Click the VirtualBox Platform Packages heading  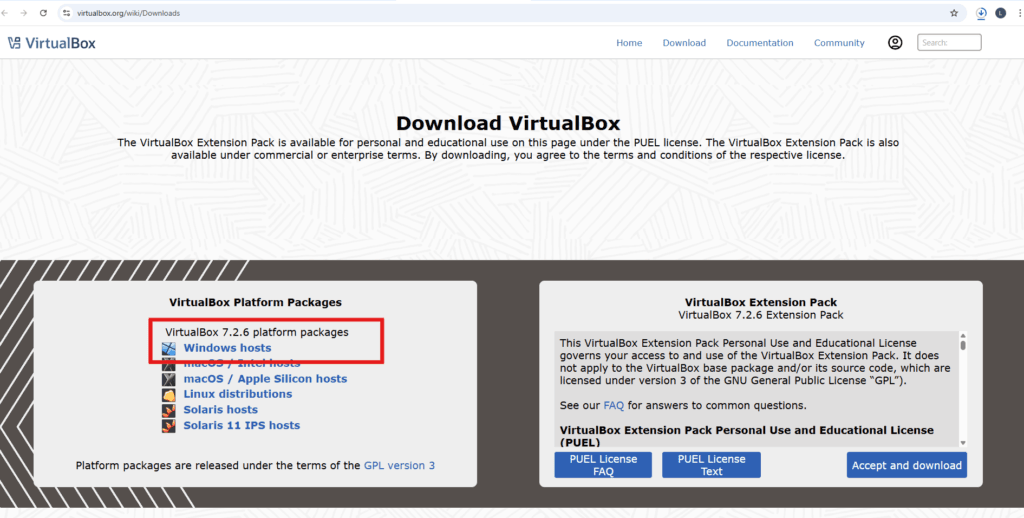pyautogui.click(x=255, y=302)
